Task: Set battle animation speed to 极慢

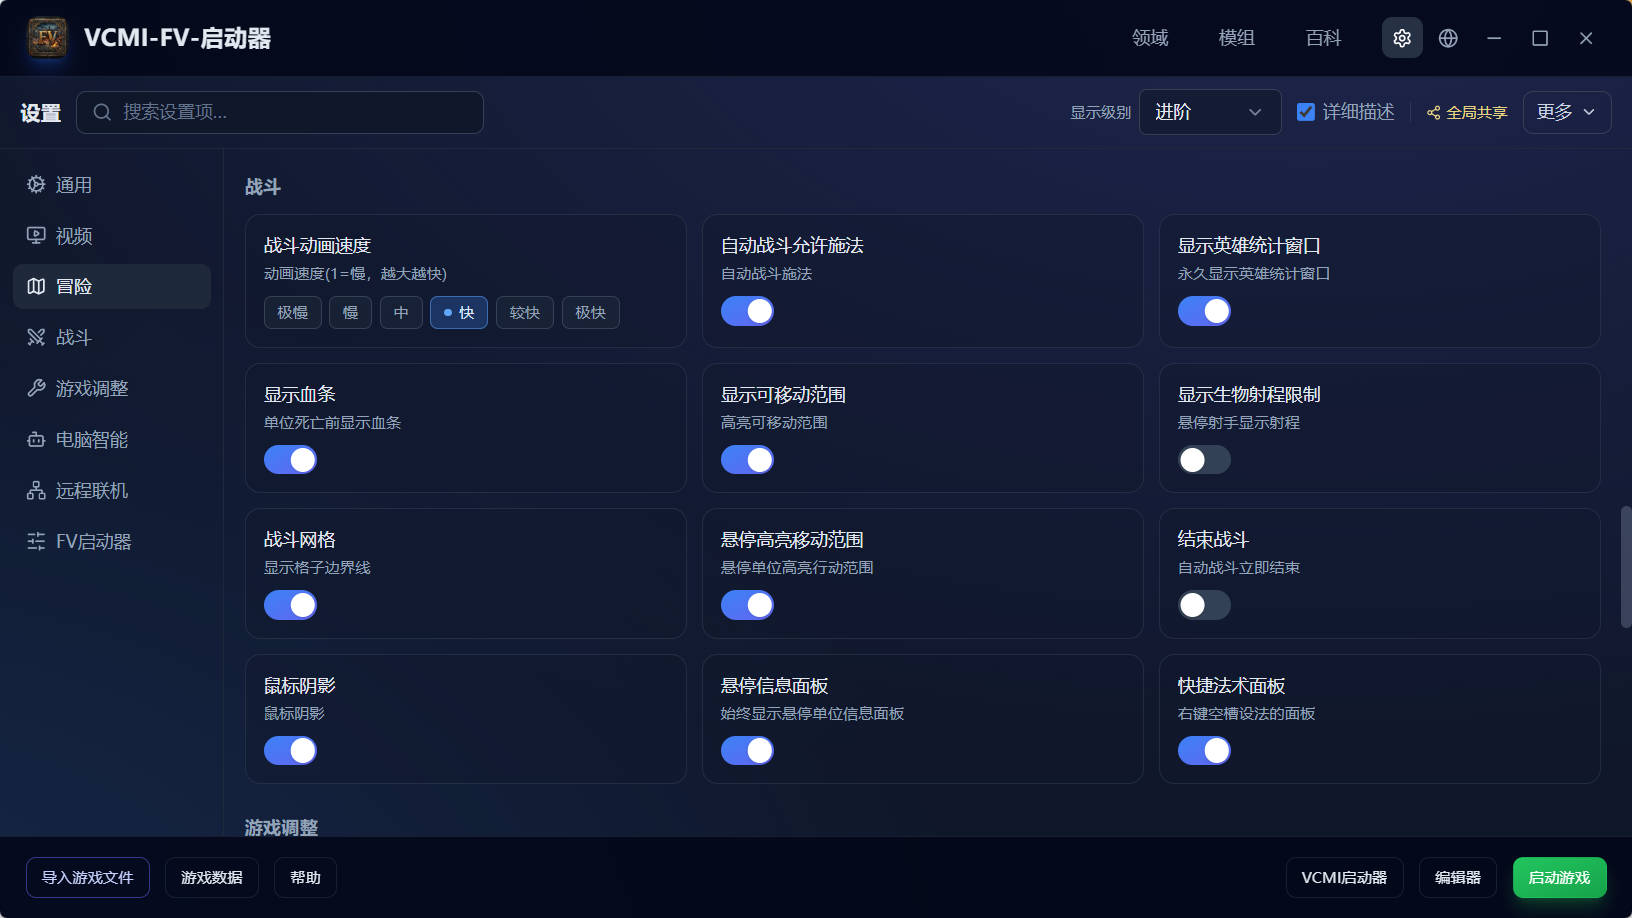Action: [293, 313]
